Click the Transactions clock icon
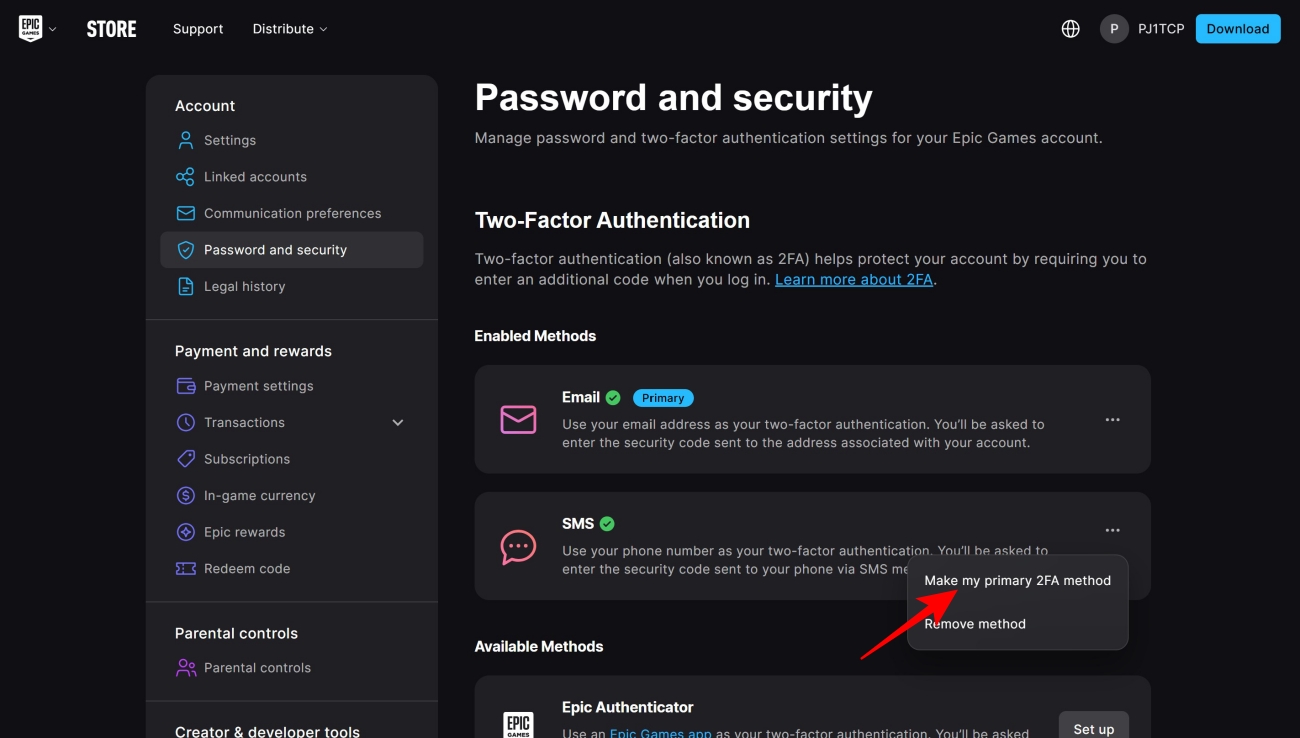The image size is (1300, 738). (185, 423)
